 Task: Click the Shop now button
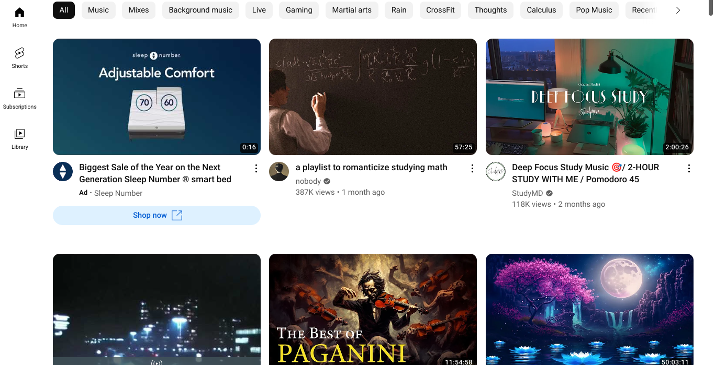pos(157,215)
